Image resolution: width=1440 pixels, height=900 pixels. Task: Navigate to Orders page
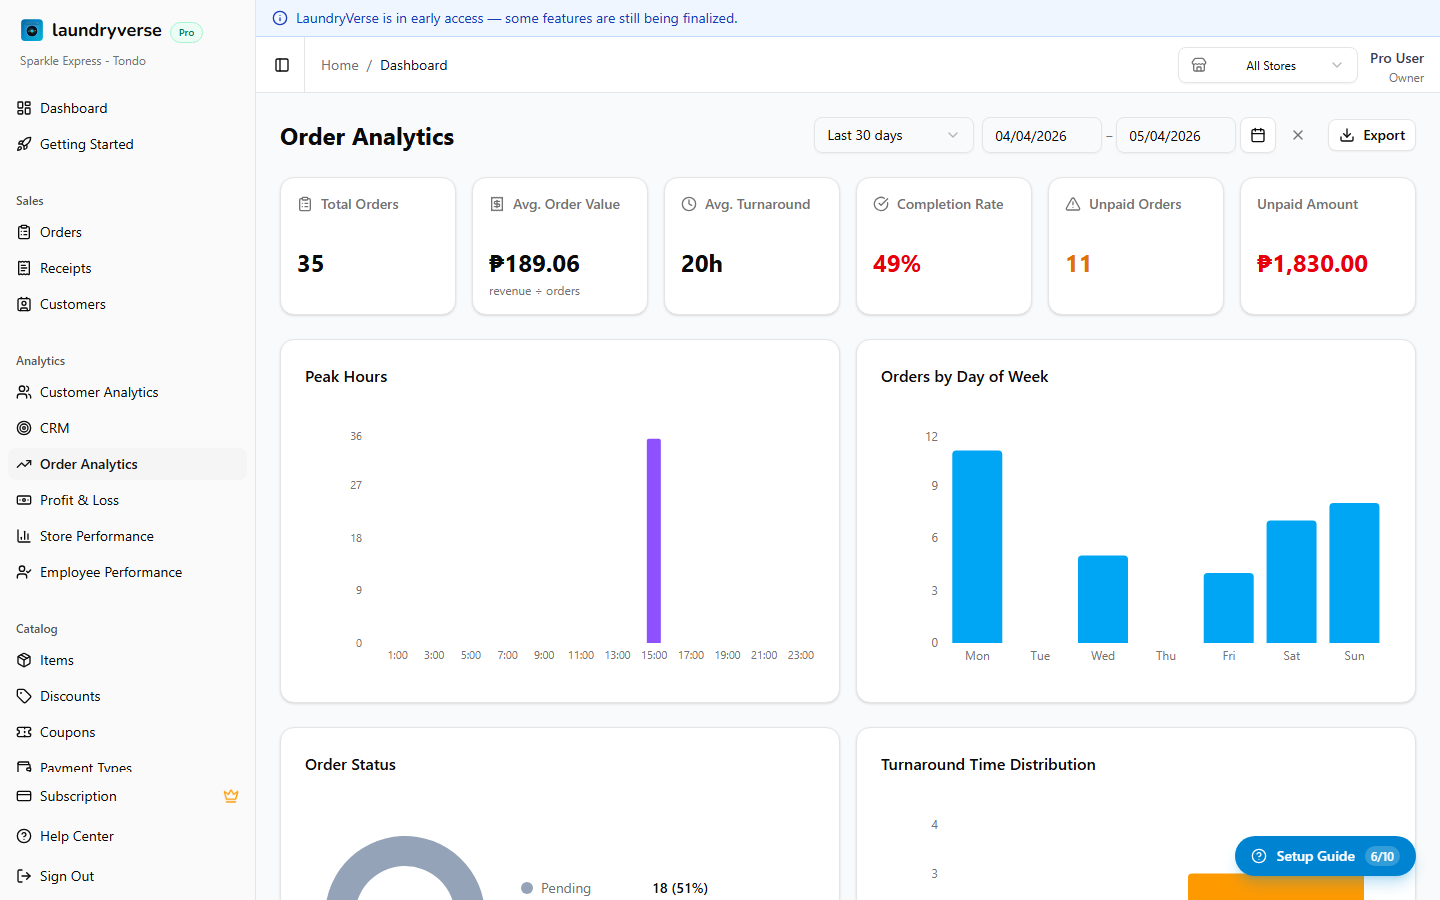(x=127, y=232)
